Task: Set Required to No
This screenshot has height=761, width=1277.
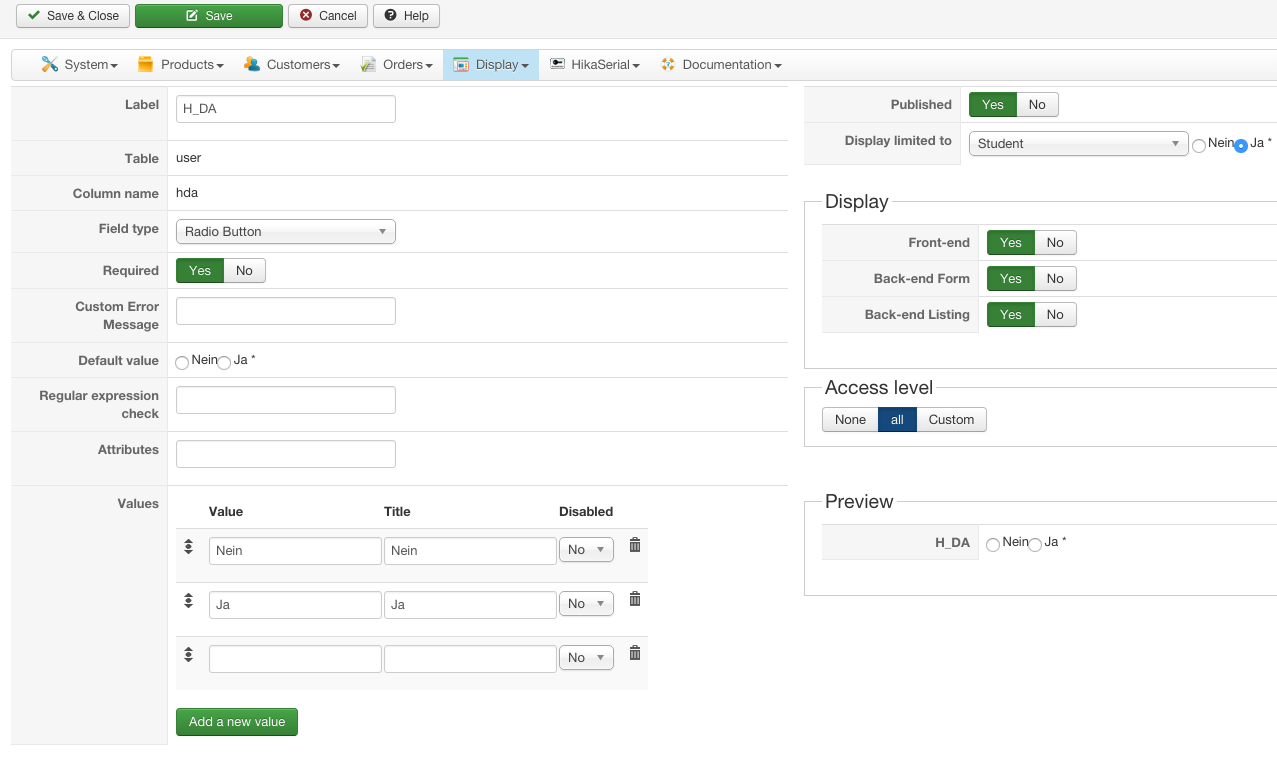Action: pos(244,271)
